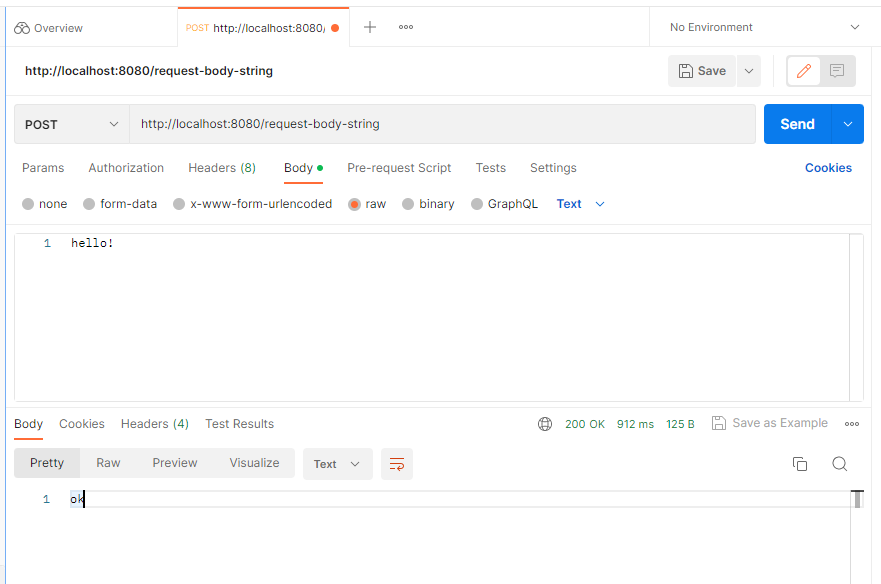Open the comments icon
Screen dimensions: 881x584
[x=837, y=71]
